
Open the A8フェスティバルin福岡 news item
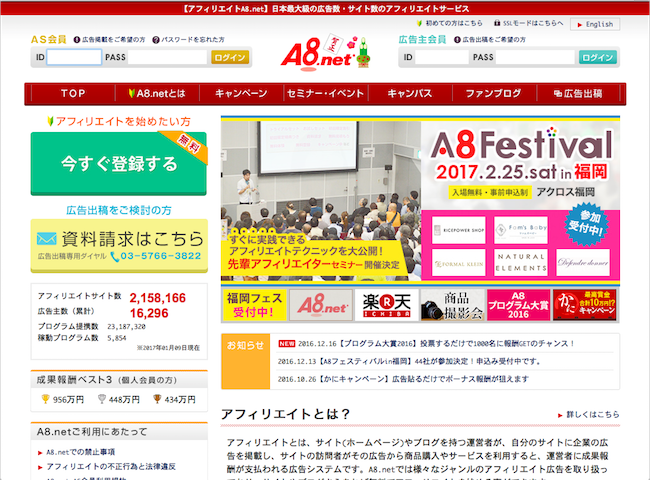coord(410,361)
